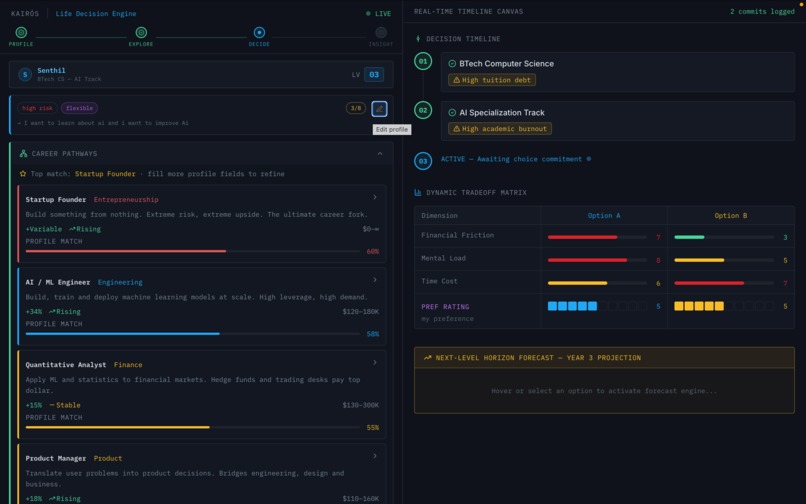Select active timeline node 03

pos(423,161)
